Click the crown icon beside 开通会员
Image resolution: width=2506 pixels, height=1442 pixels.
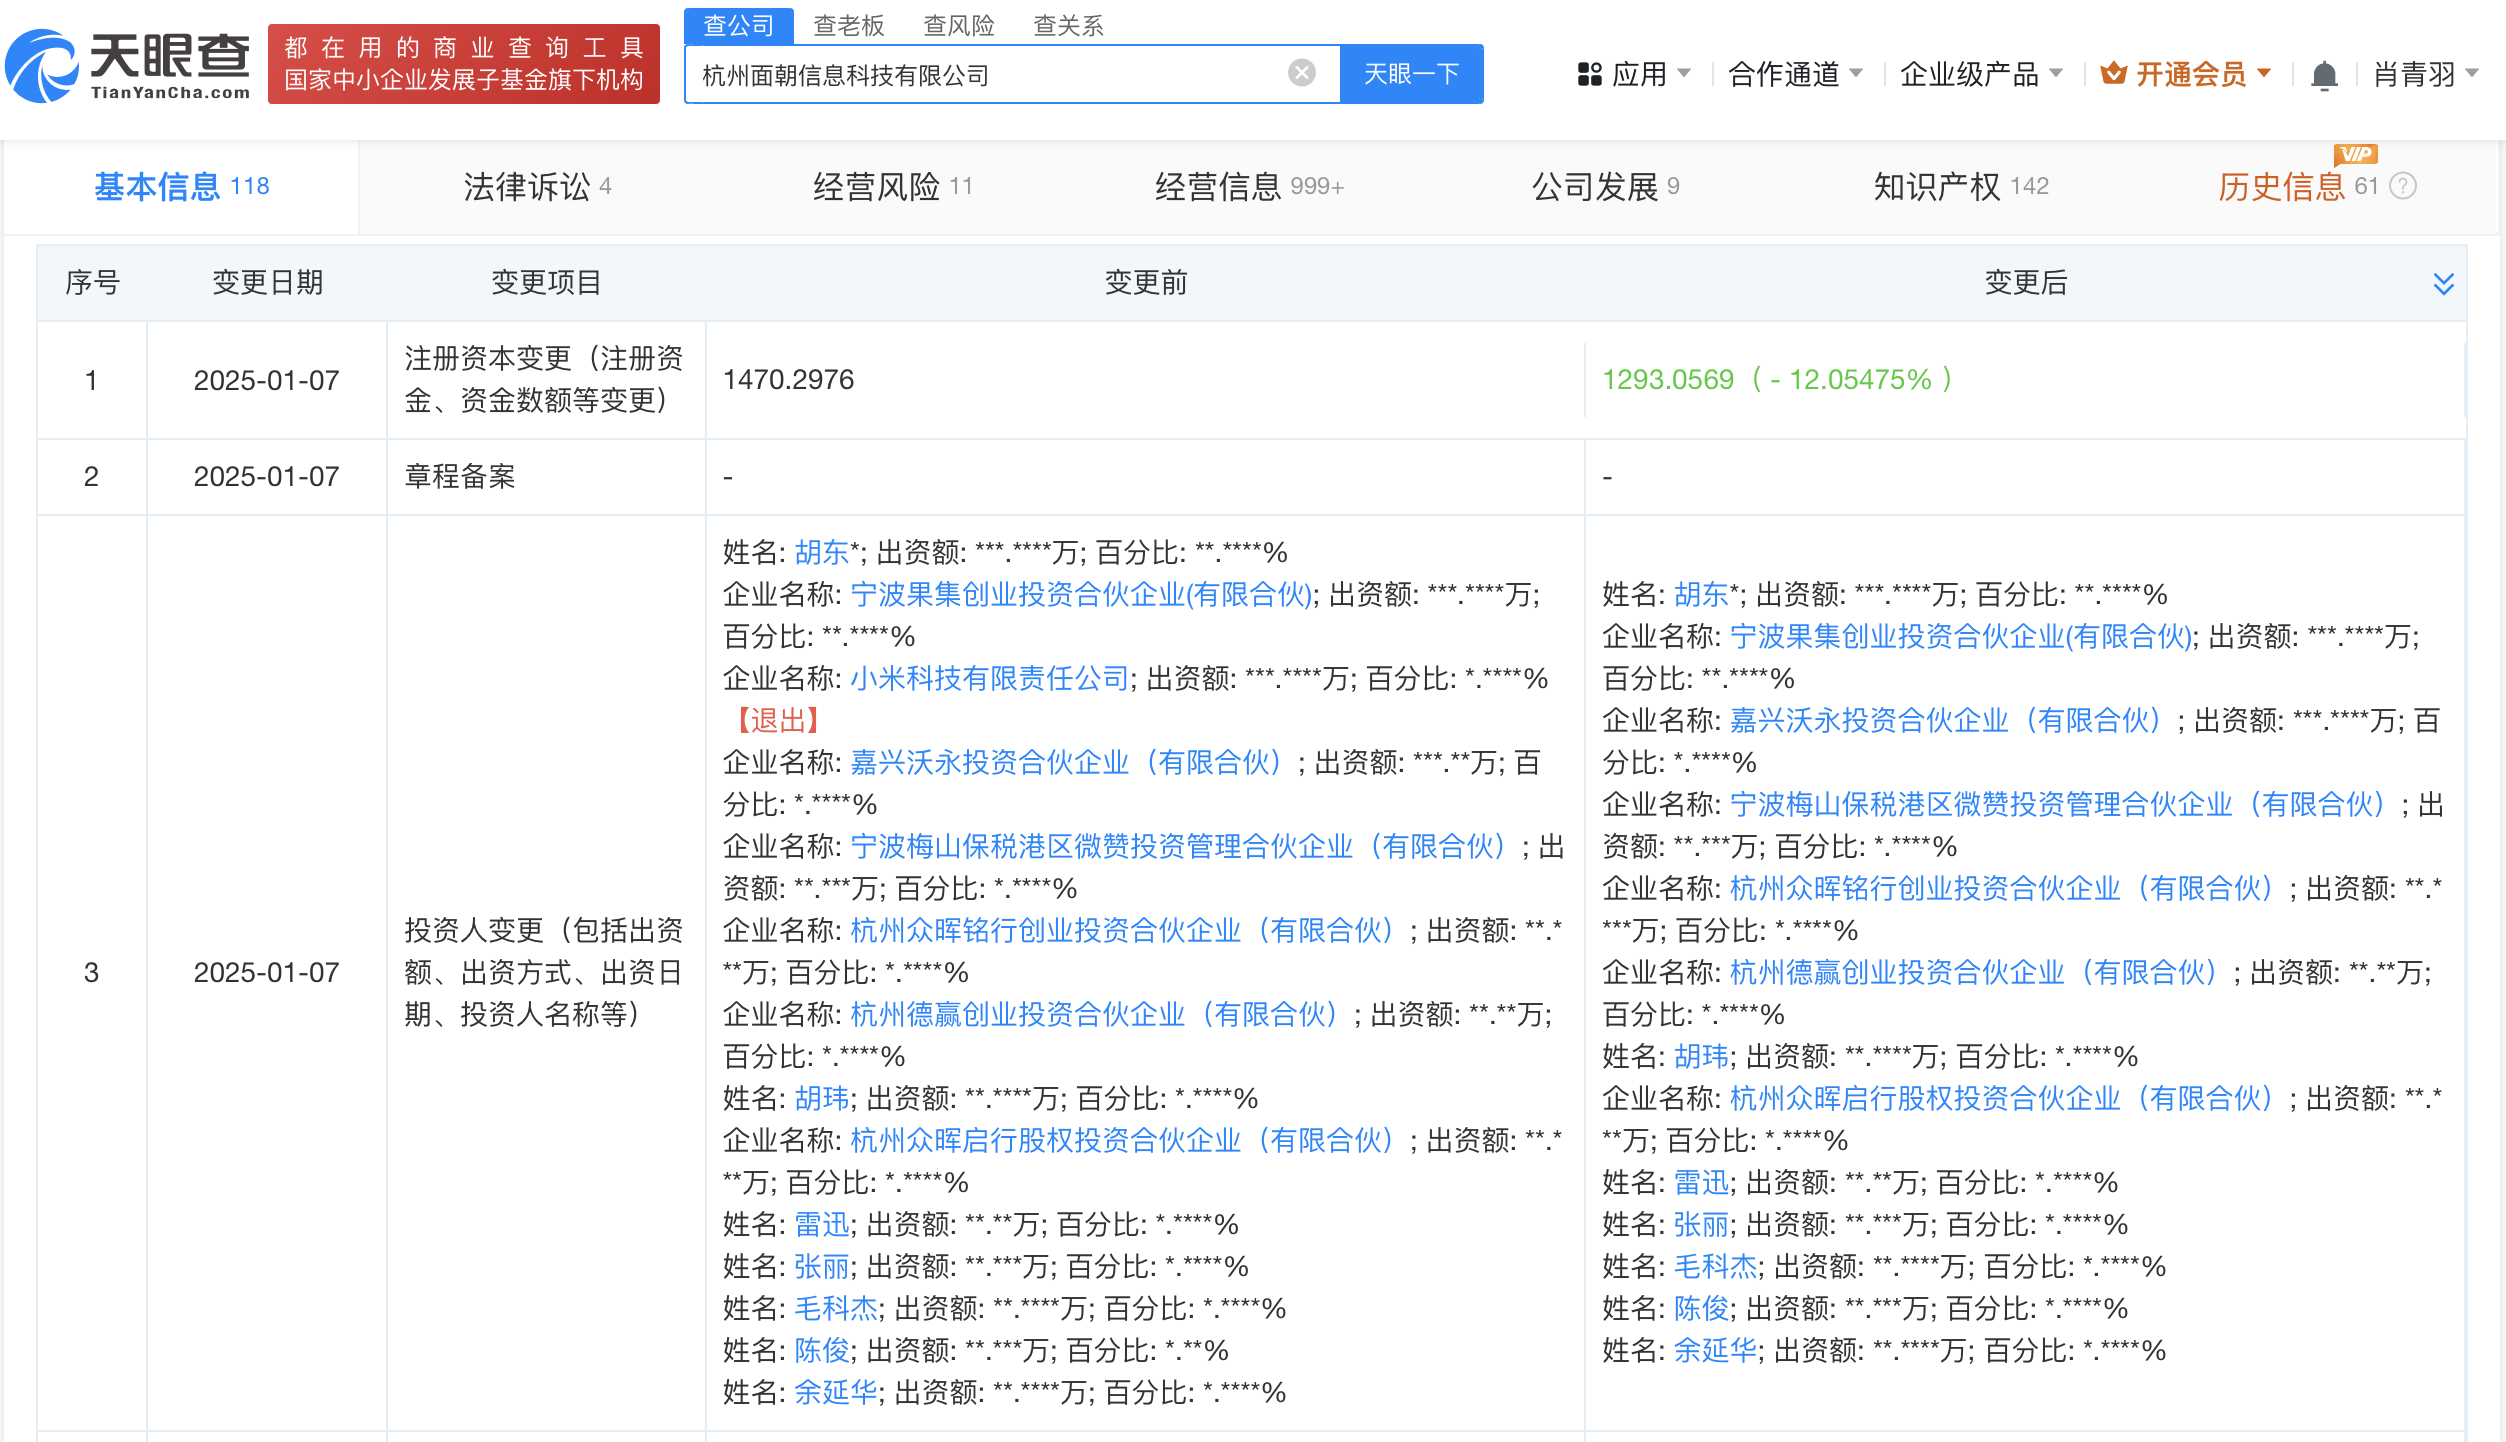(x=2113, y=73)
